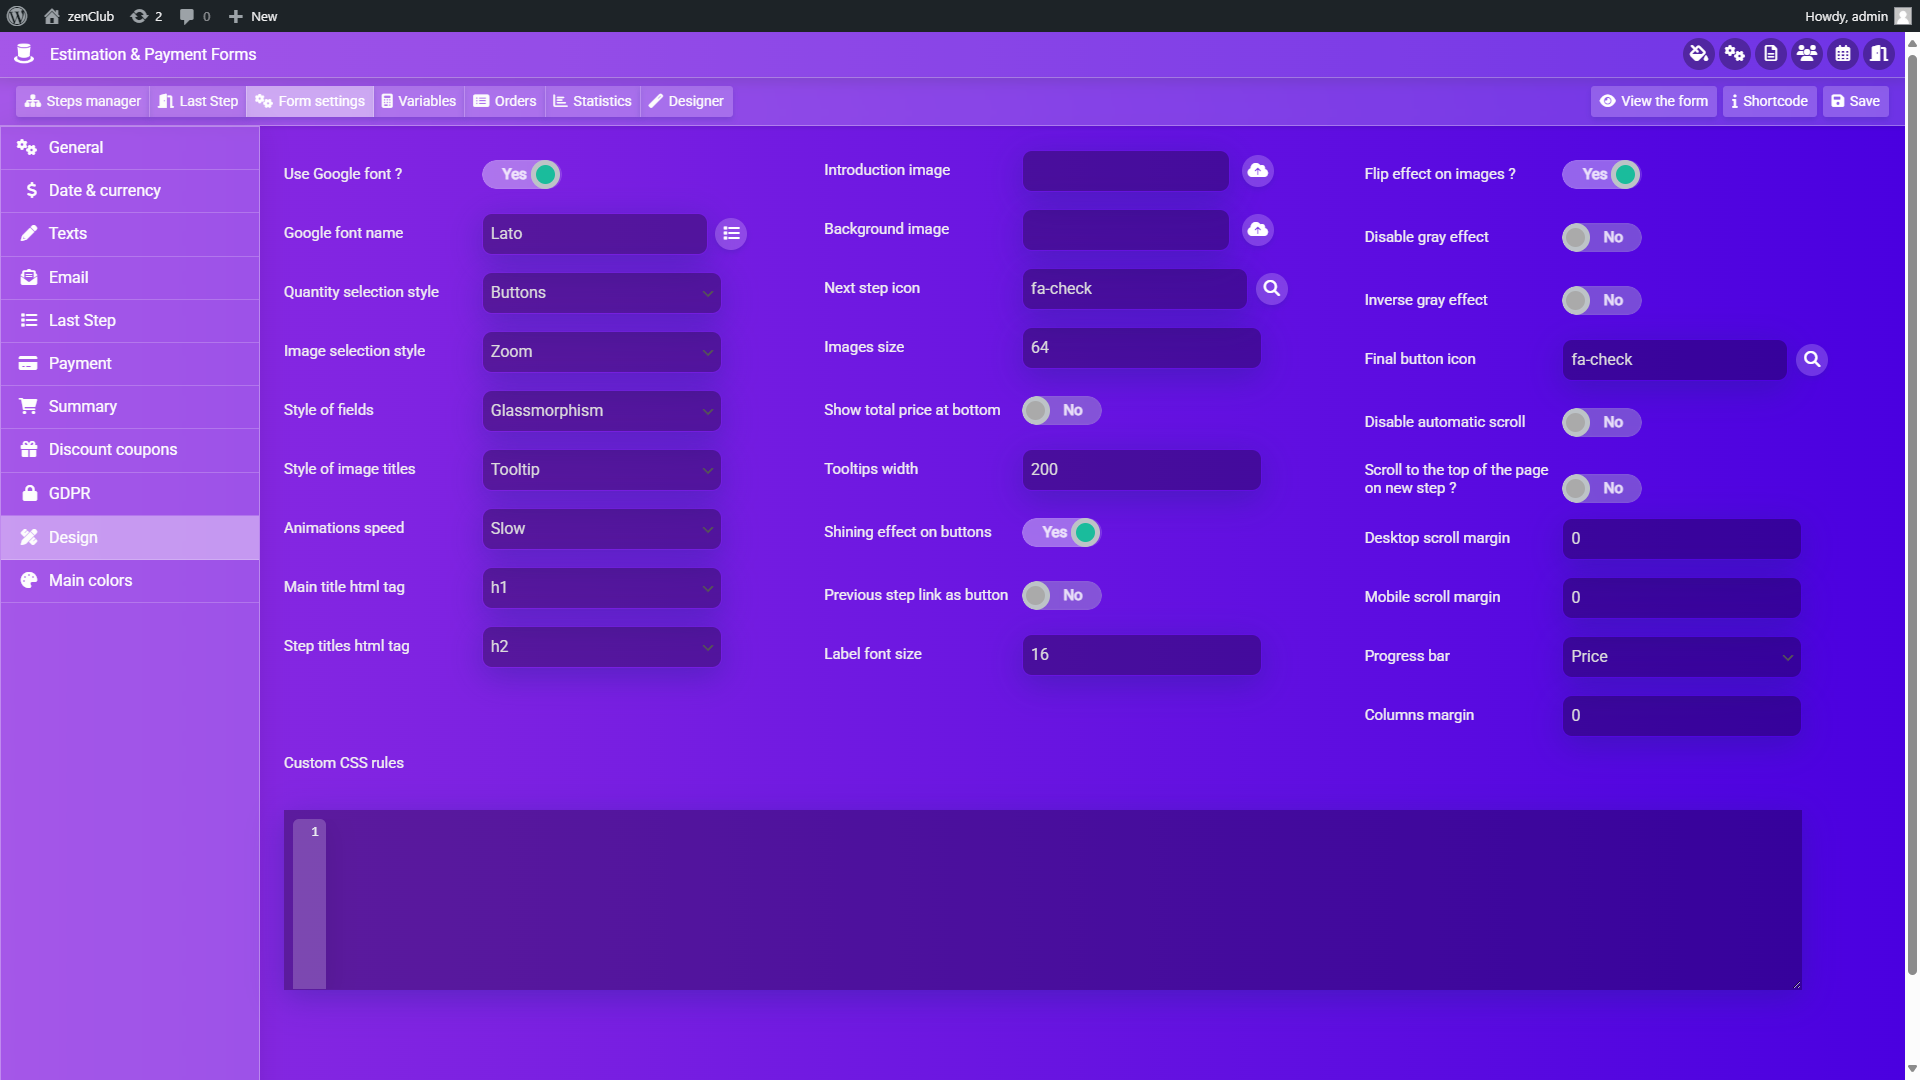Select Main colors in sidebar
This screenshot has width=1920, height=1080.
130,581
